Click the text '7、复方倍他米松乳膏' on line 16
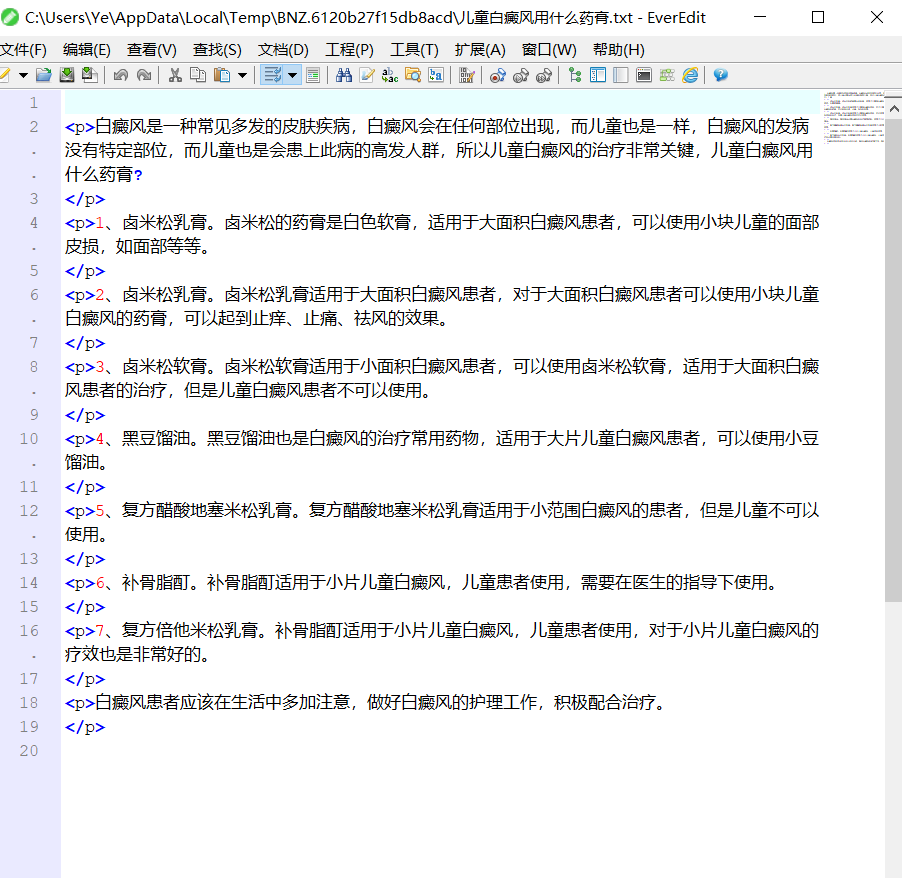The width and height of the screenshot is (902, 878). [x=177, y=631]
